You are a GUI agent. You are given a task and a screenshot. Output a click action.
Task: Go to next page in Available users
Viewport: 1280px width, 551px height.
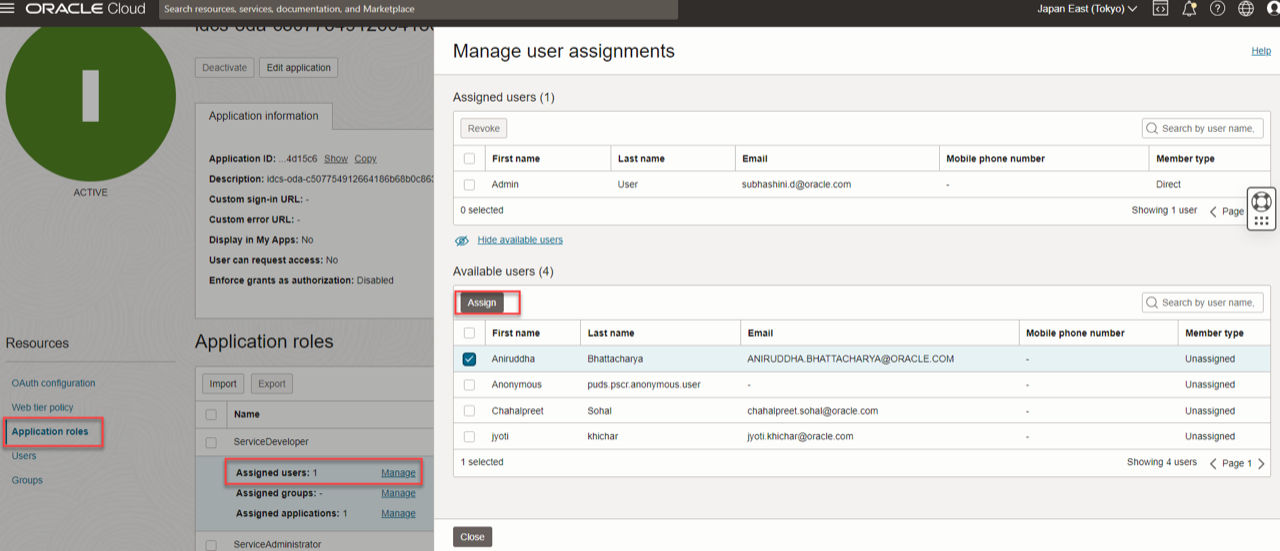click(1261, 463)
